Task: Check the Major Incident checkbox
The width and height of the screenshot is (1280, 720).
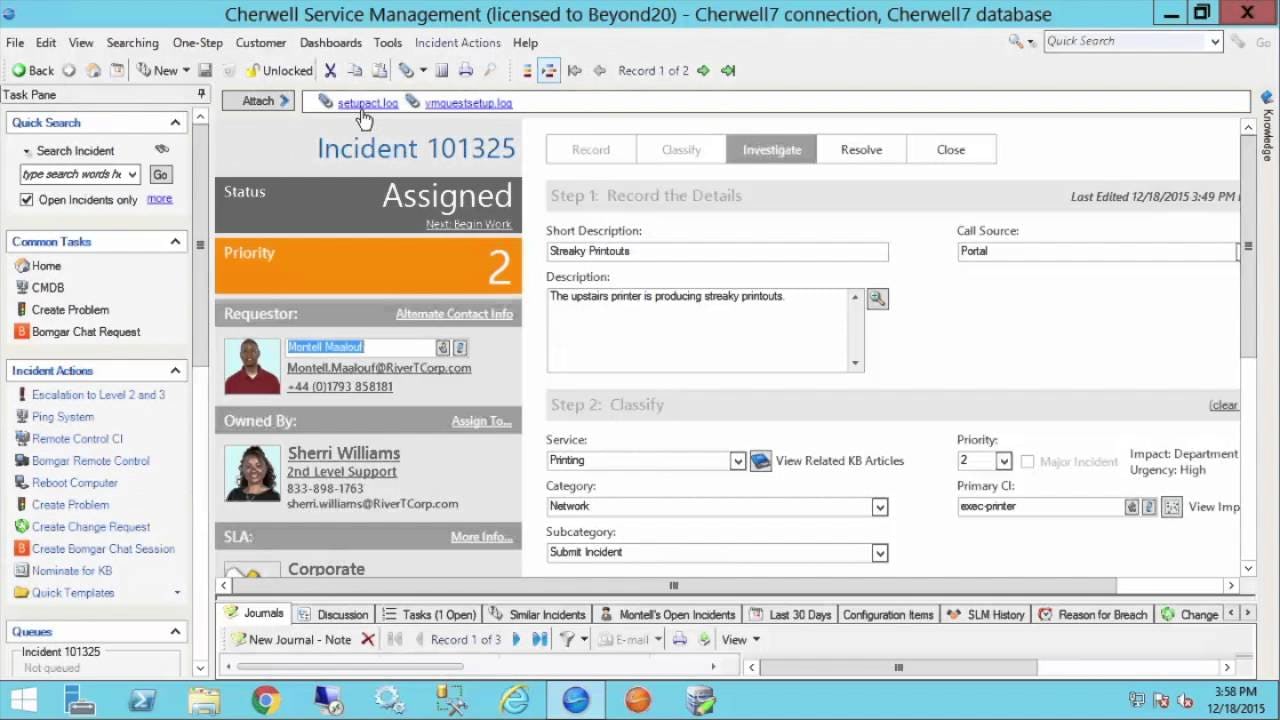Action: pyautogui.click(x=1027, y=461)
